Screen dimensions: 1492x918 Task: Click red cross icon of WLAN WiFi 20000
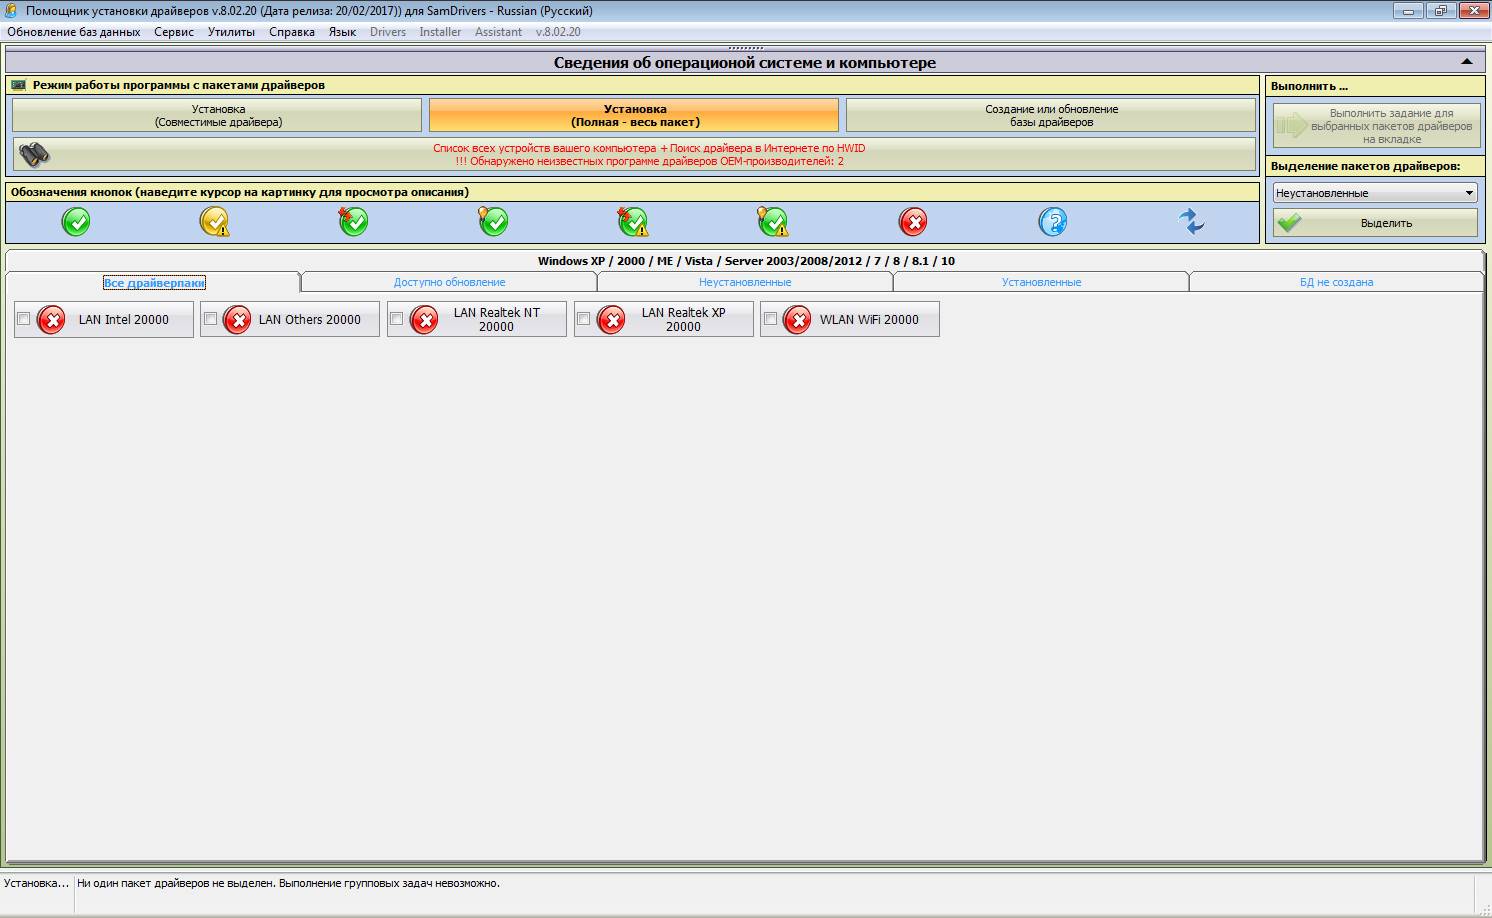[797, 320]
